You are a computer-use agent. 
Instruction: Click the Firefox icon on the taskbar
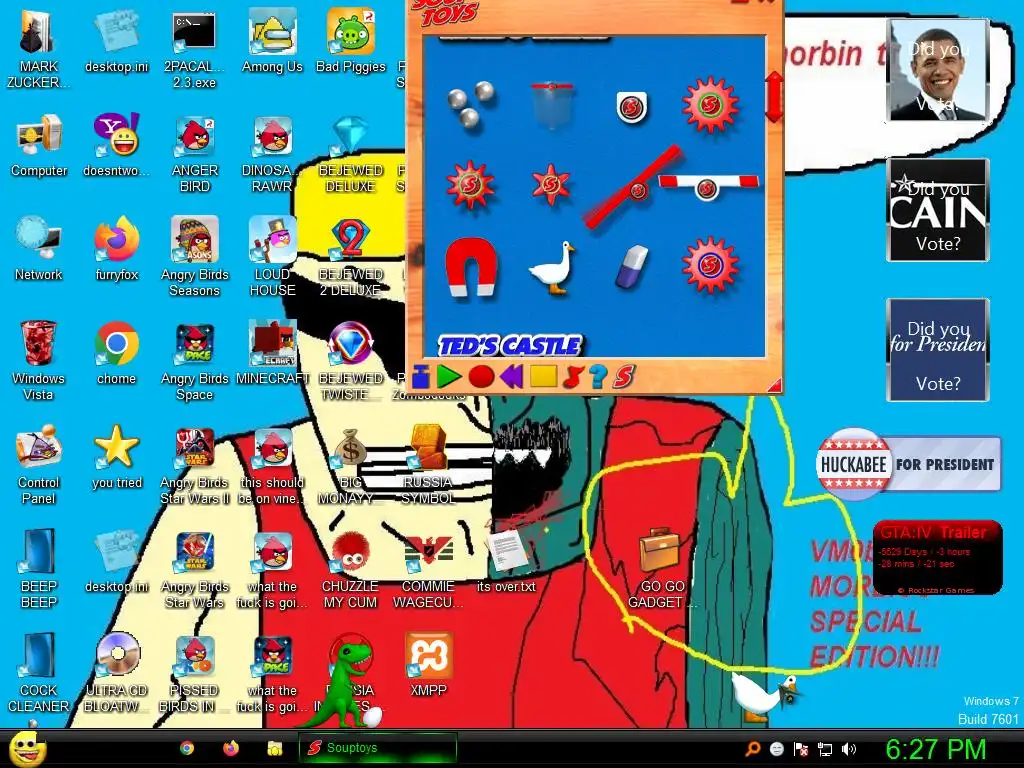coord(231,748)
